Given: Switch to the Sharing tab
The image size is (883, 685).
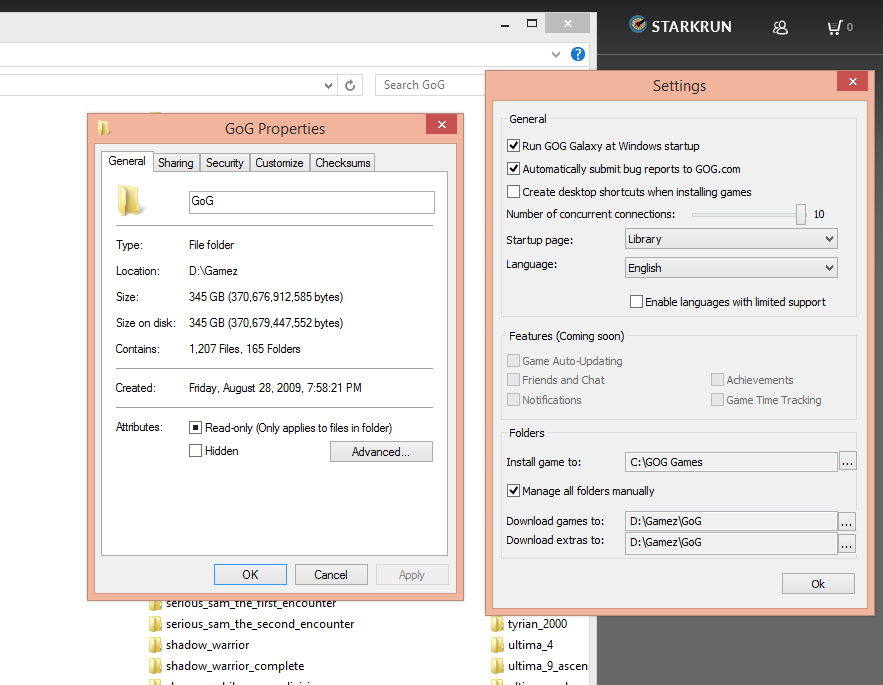Looking at the screenshot, I should [x=176, y=163].
